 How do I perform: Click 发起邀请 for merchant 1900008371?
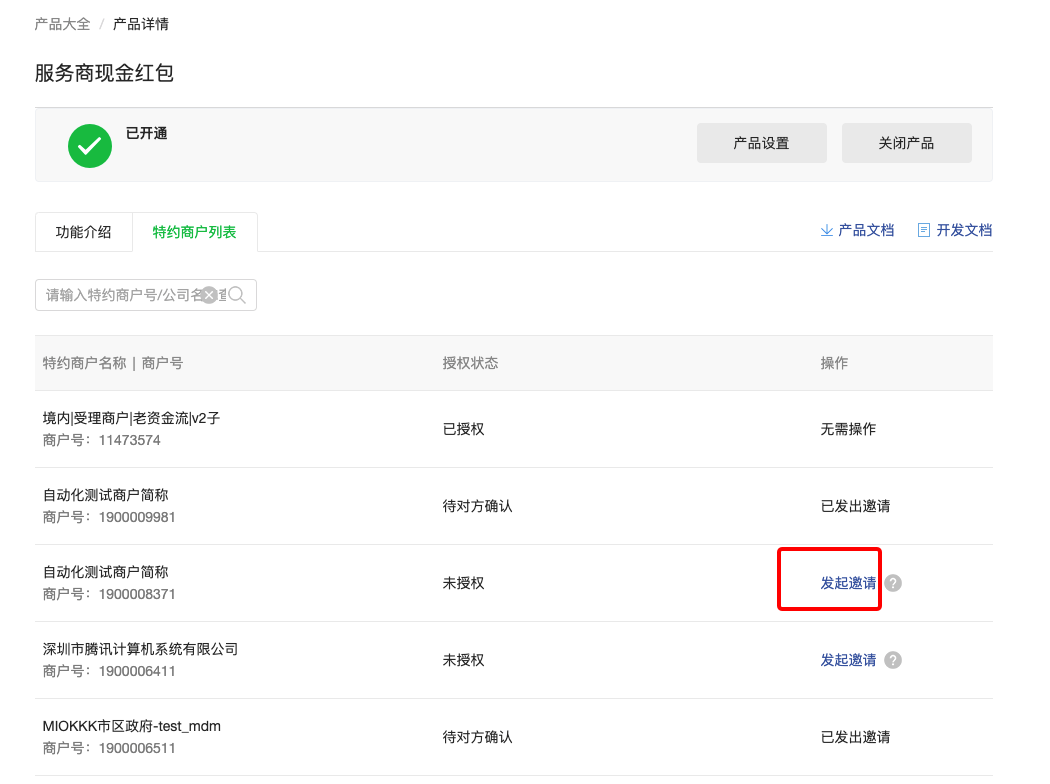(x=847, y=582)
